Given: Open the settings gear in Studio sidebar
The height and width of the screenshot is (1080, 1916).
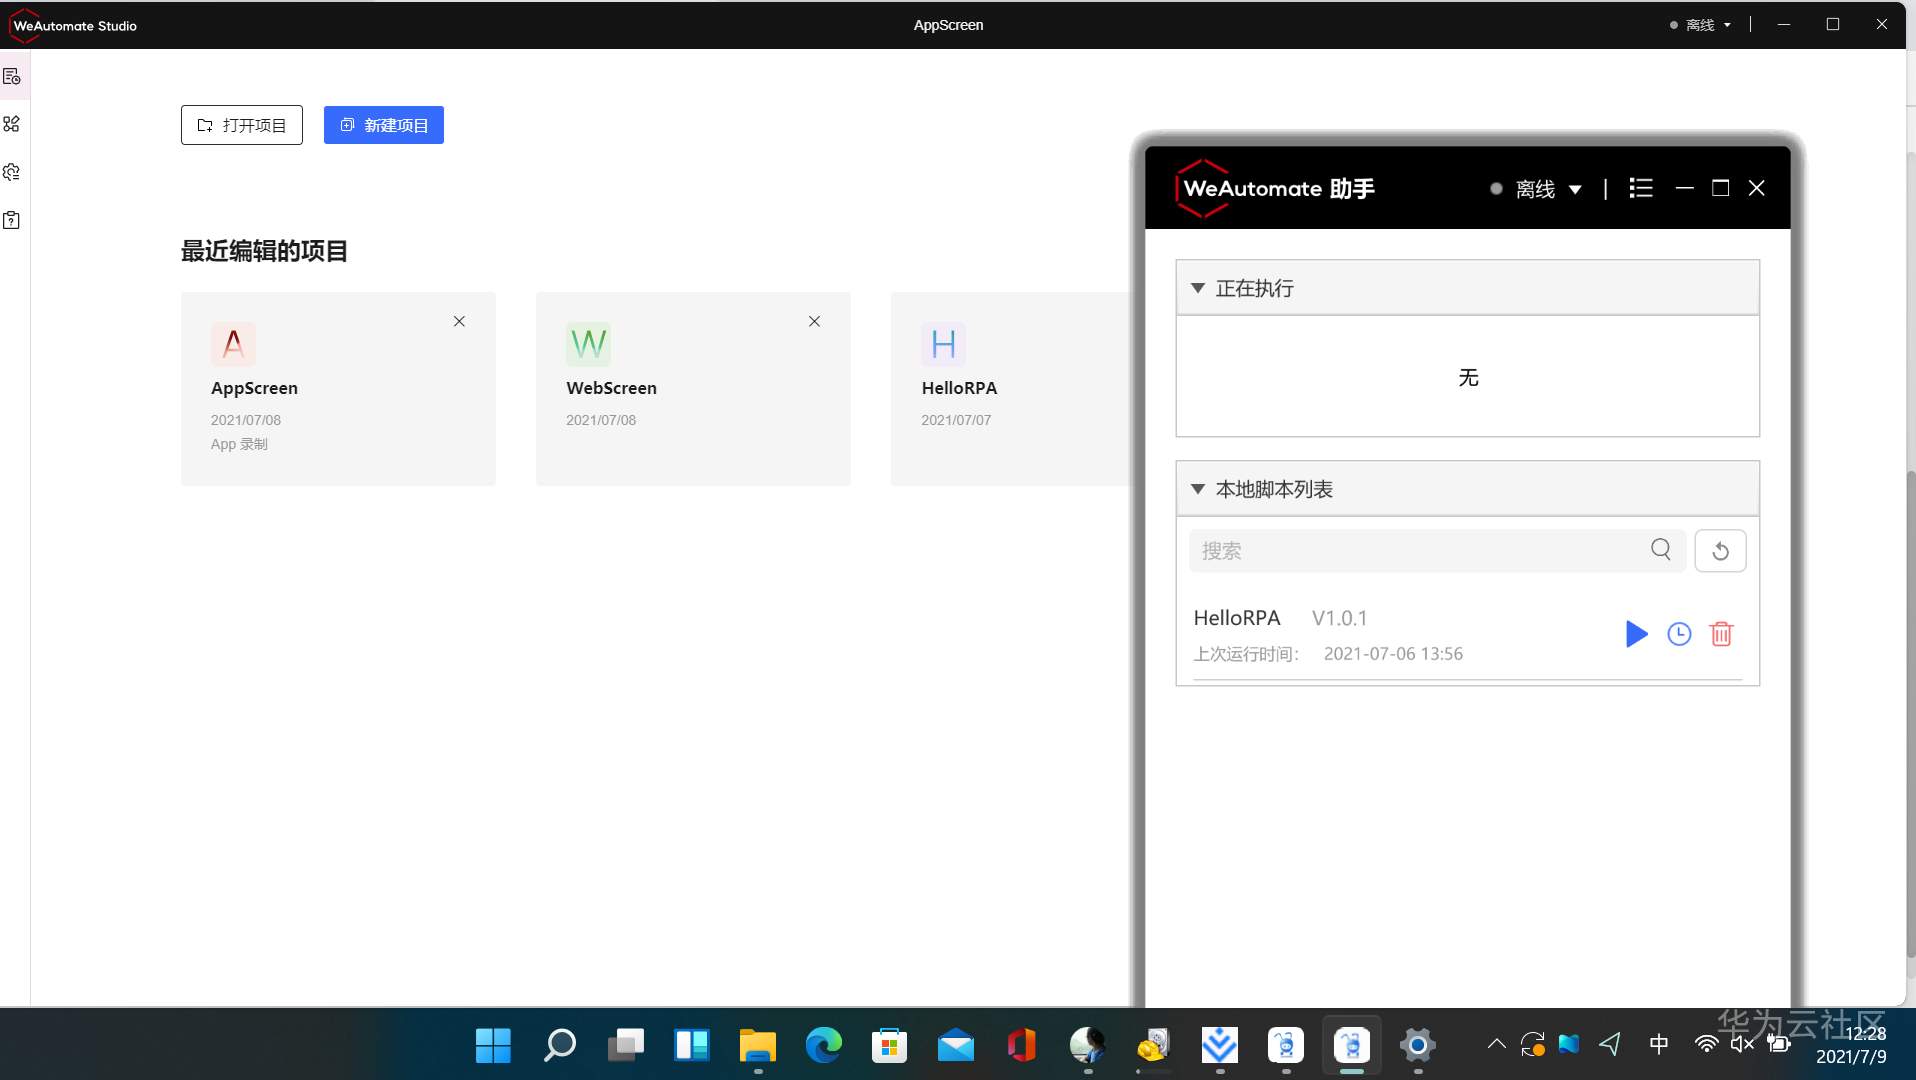Looking at the screenshot, I should (x=12, y=172).
